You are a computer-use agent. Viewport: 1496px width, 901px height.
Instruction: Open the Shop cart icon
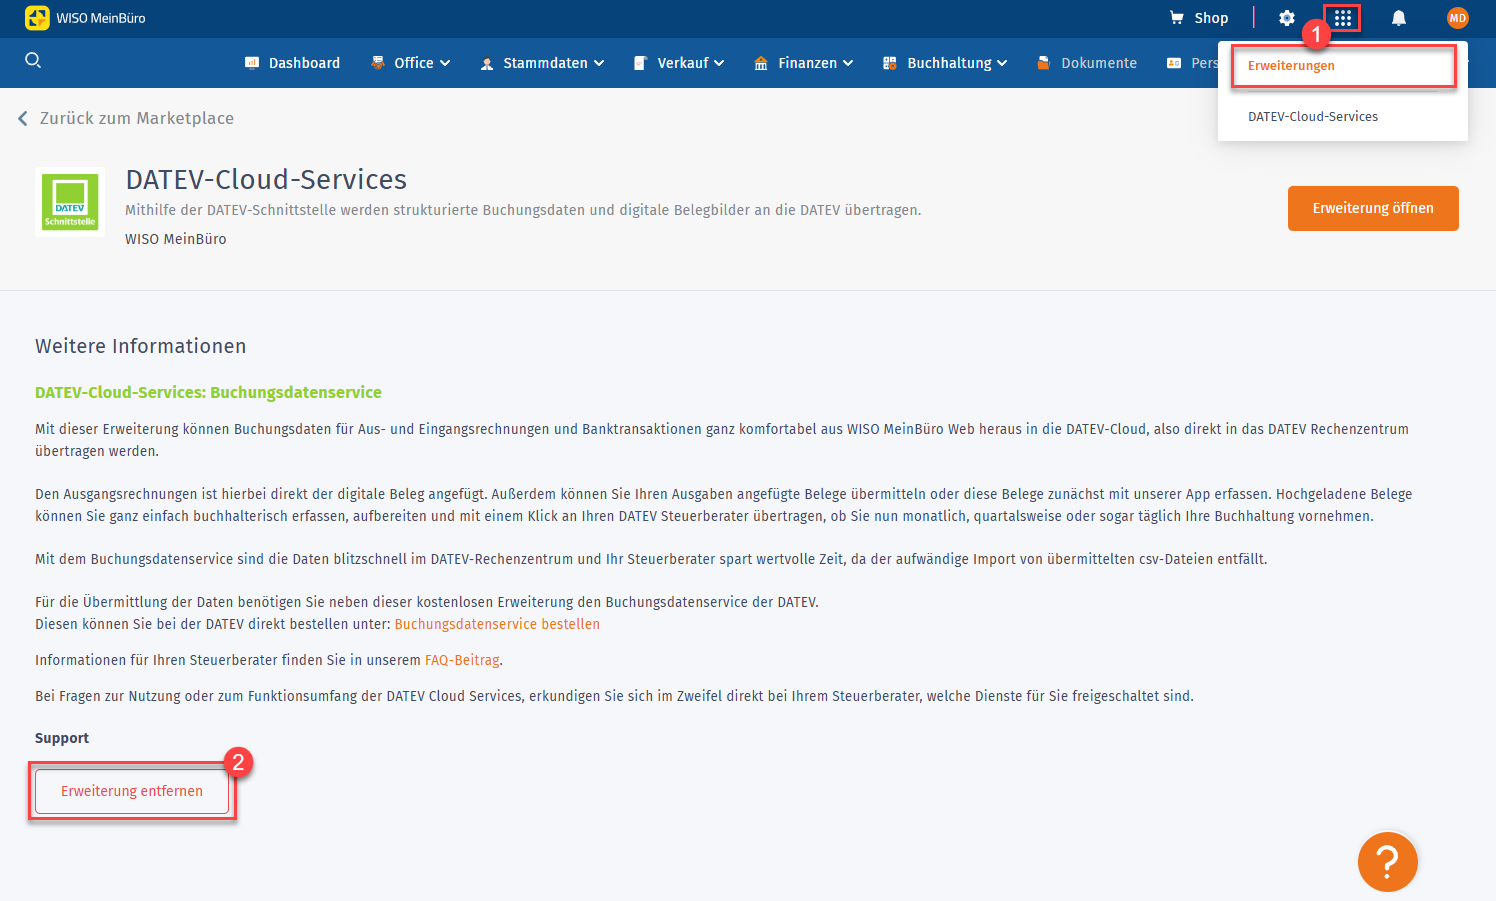point(1177,18)
